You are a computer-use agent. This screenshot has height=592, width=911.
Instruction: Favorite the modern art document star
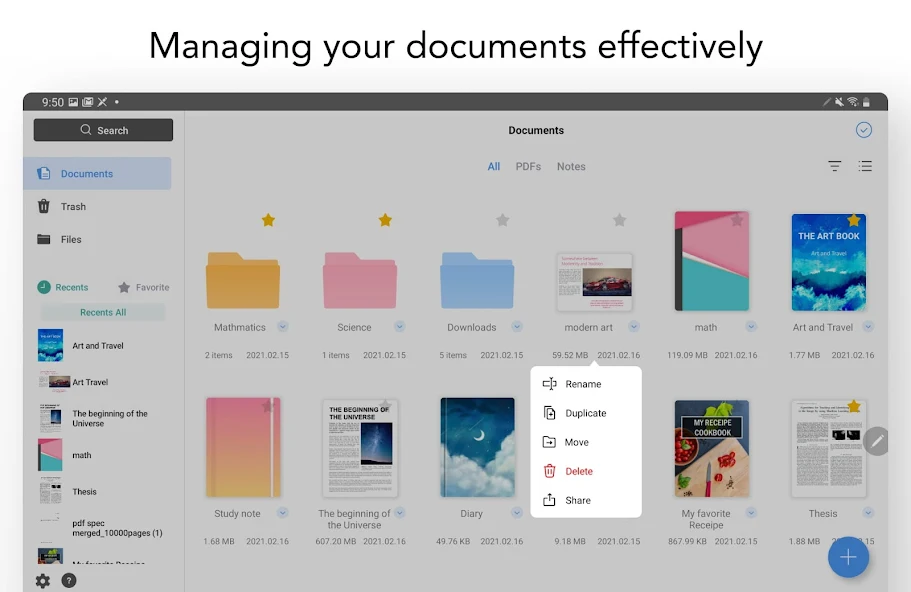[x=619, y=220]
